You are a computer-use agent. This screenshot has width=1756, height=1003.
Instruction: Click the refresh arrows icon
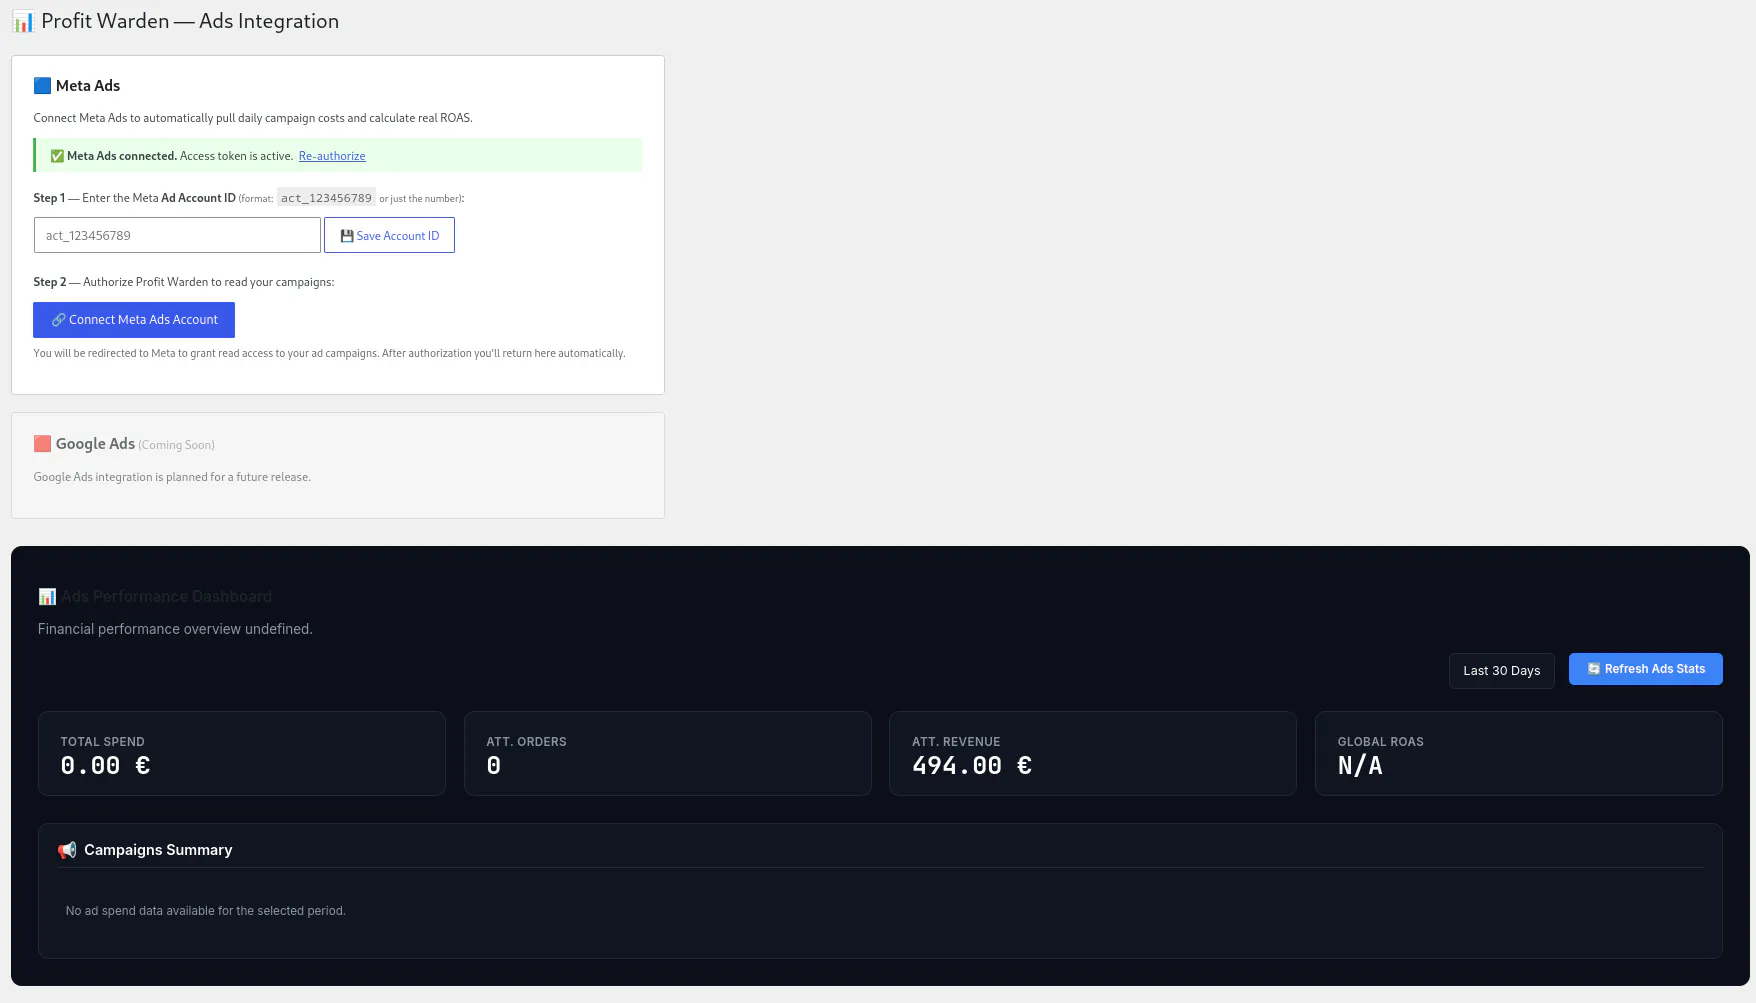(1594, 669)
